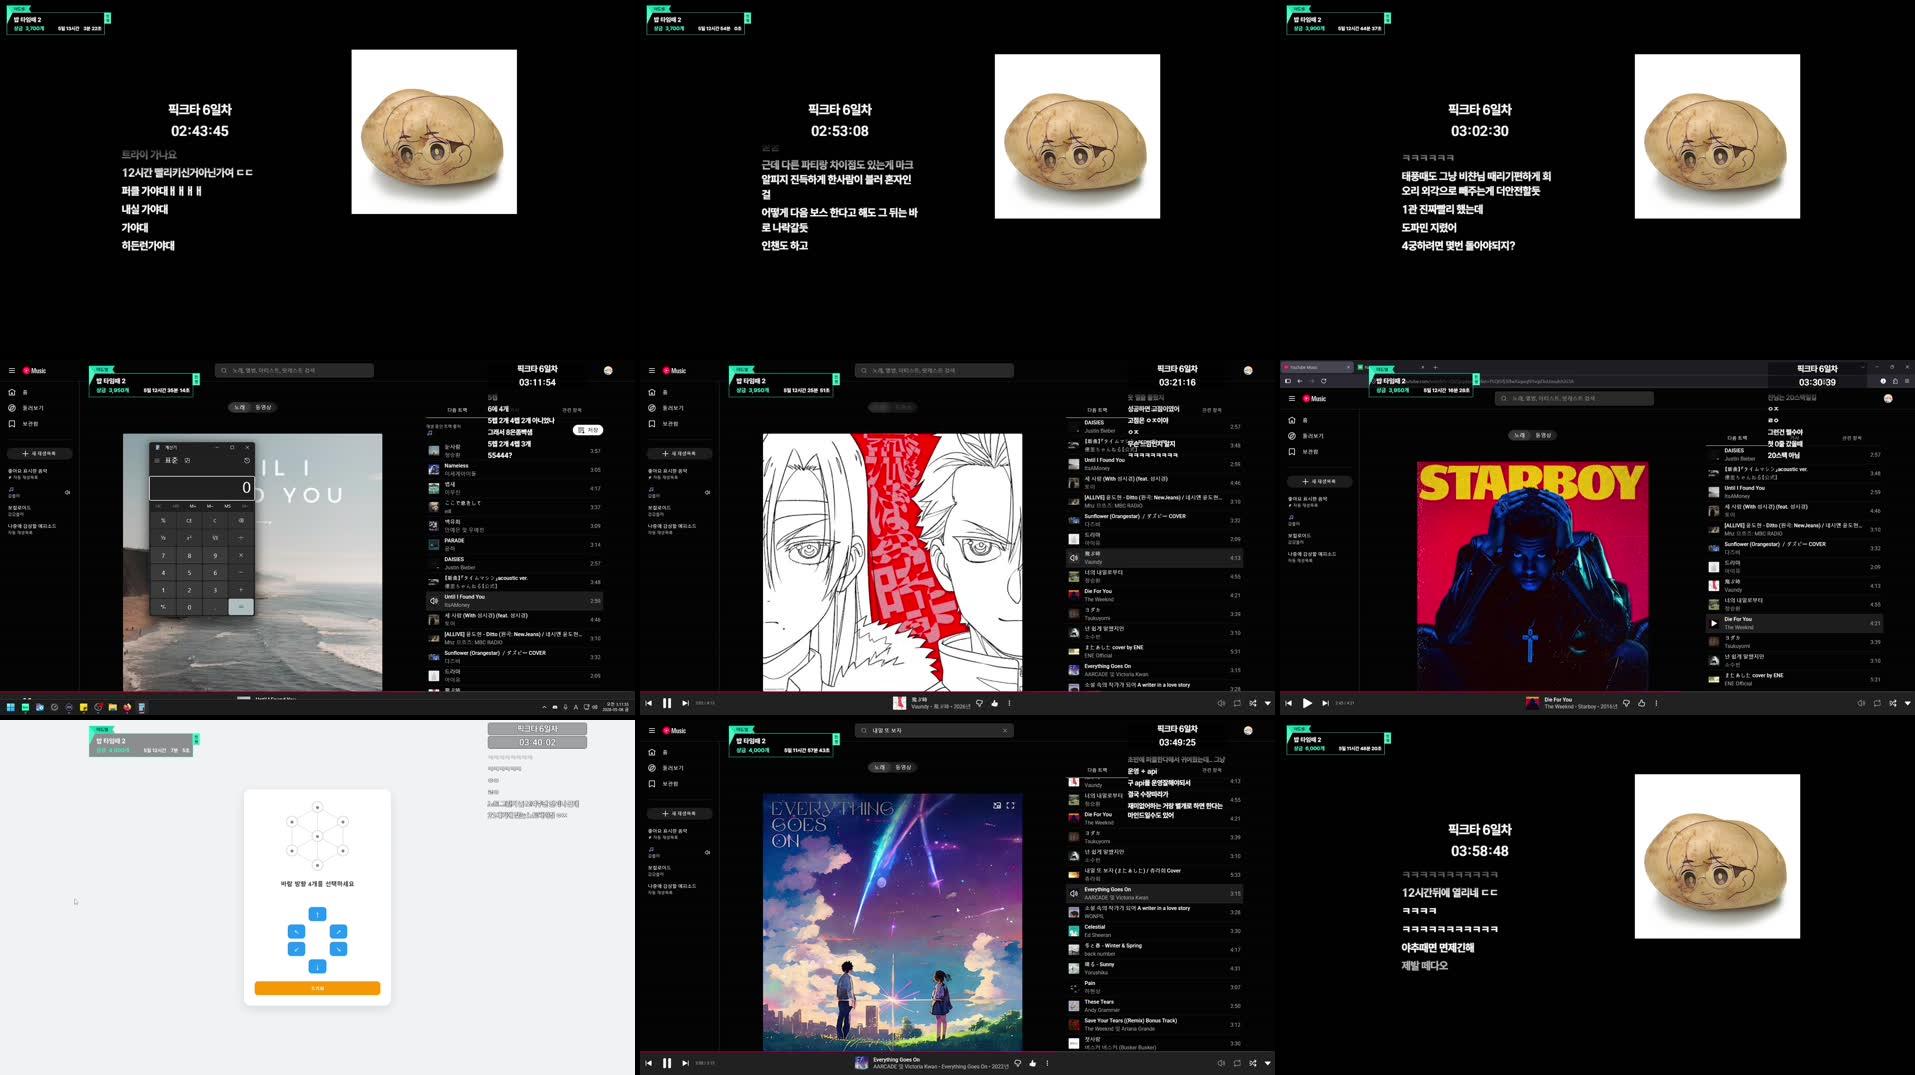
Task: Open 관련 항목 tab in 03:21:16 panel
Action: [x=1211, y=410]
